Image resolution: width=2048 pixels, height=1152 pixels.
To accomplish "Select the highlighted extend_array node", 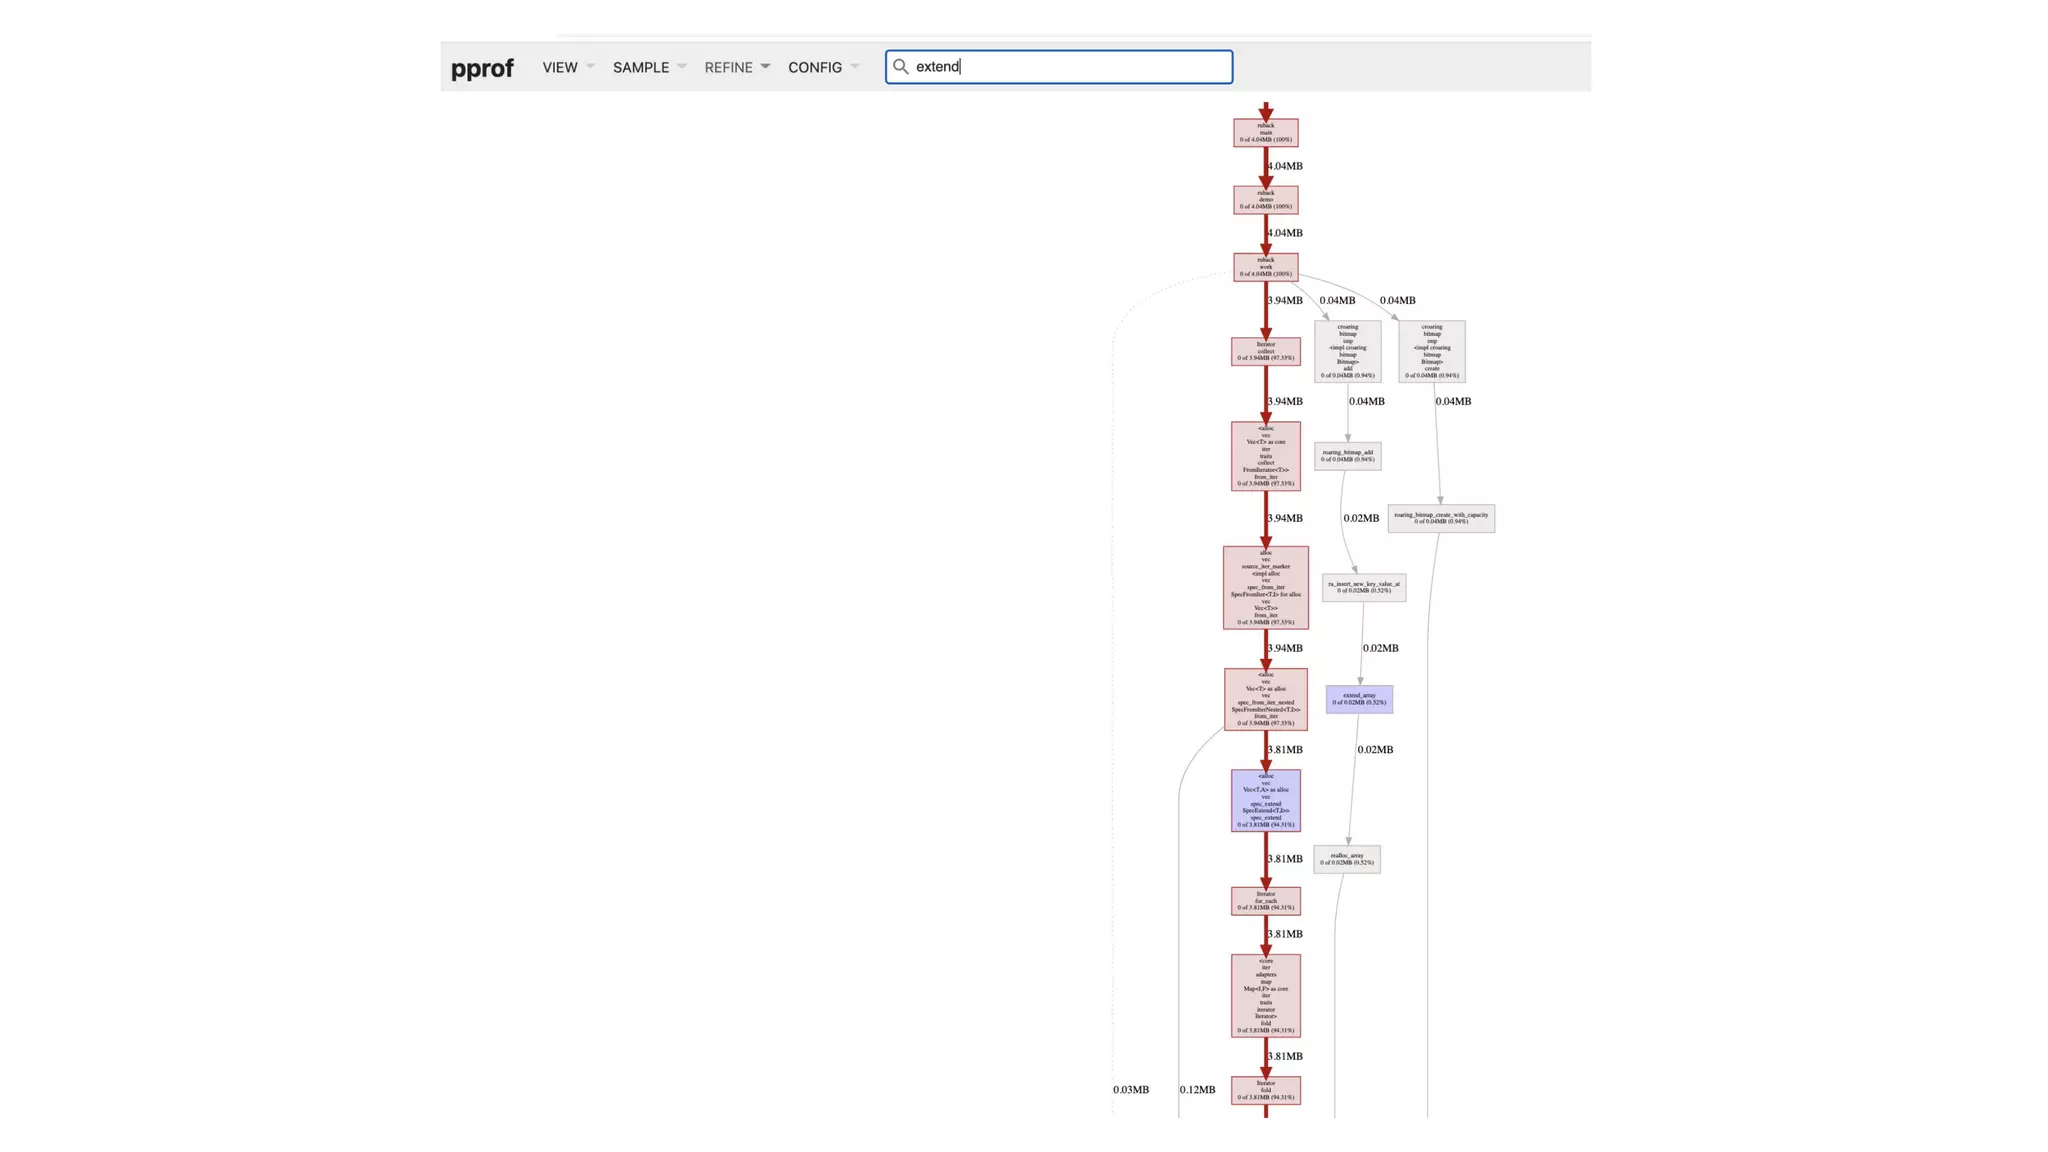I will tap(1358, 699).
